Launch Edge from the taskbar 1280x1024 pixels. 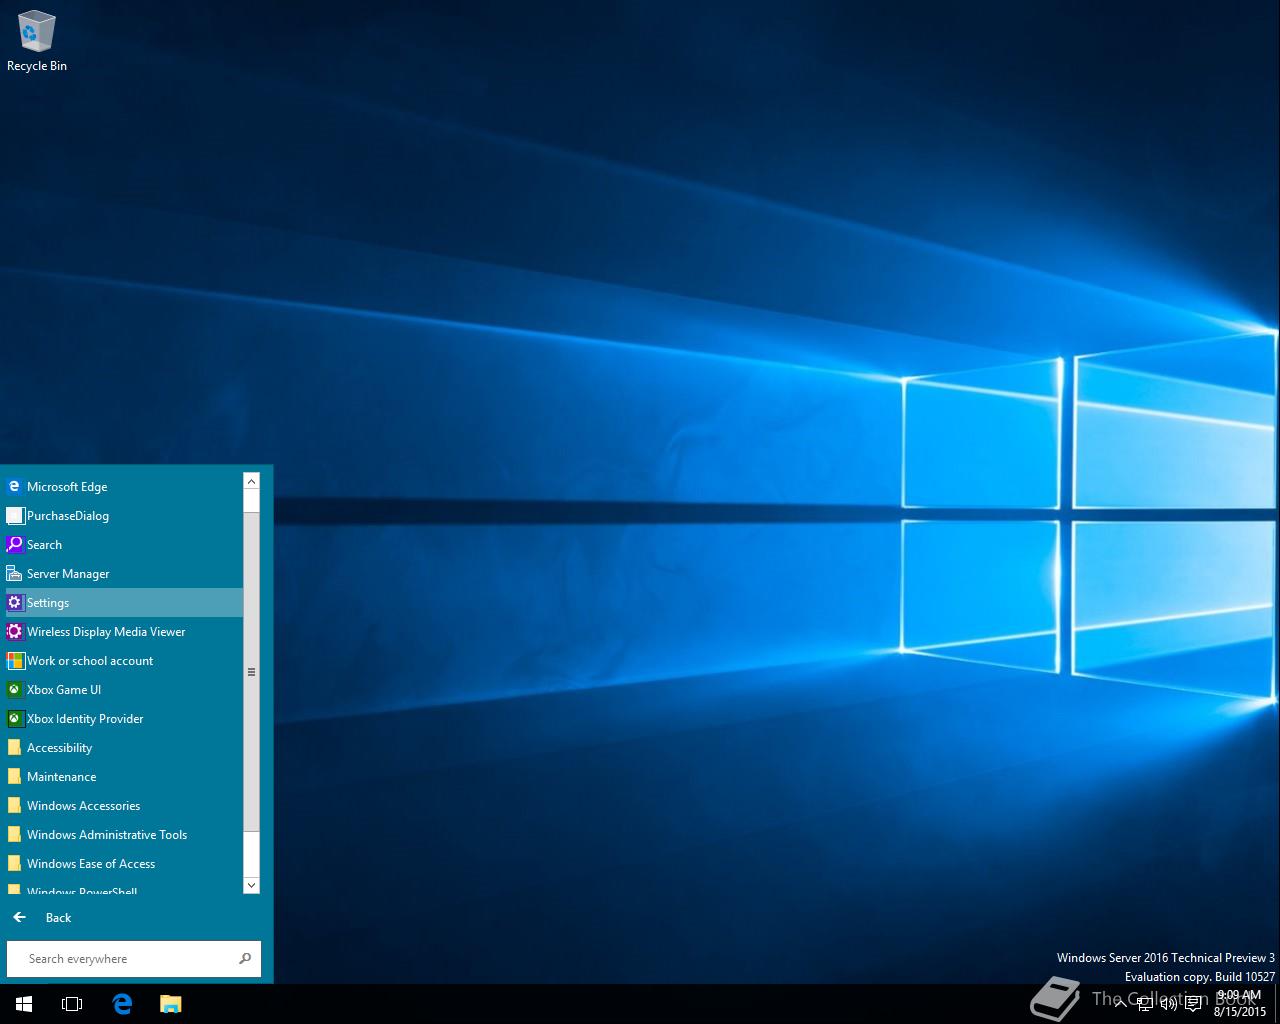coord(122,1004)
